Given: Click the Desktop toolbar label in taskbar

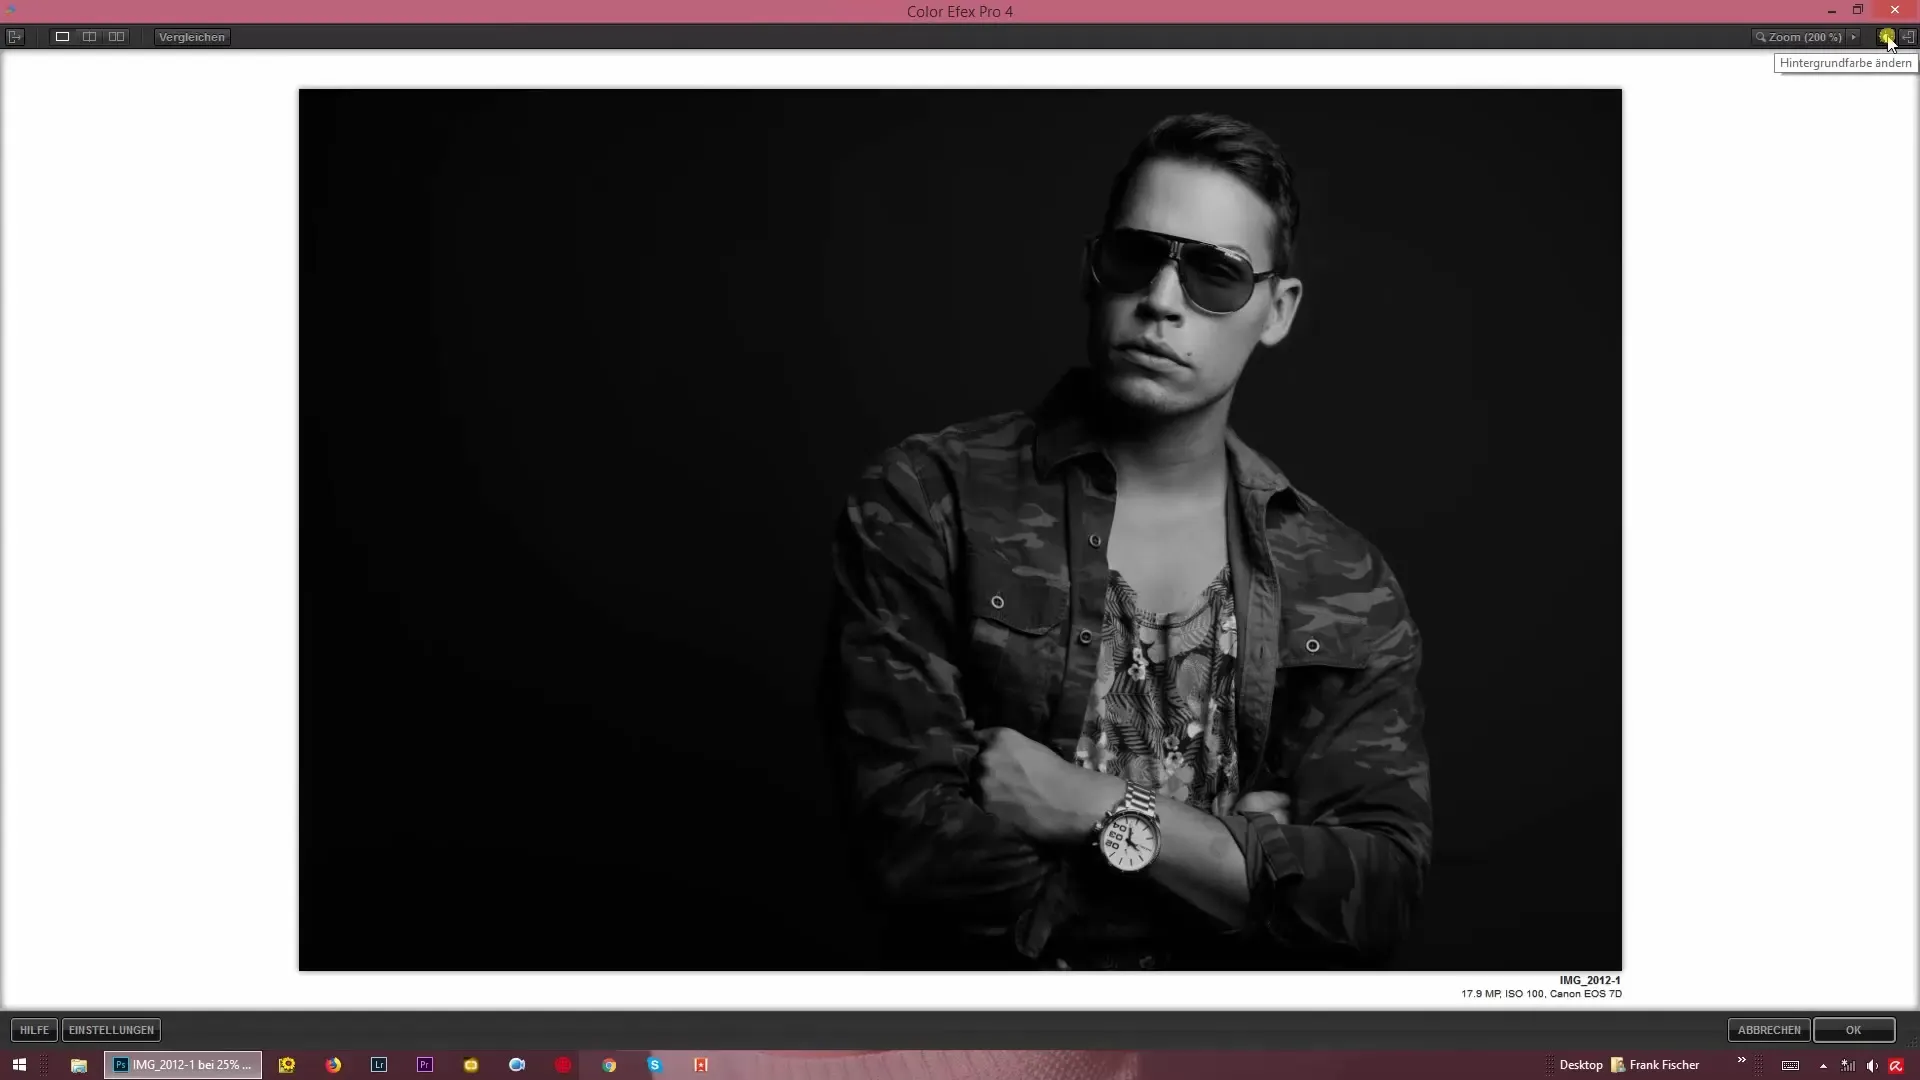Looking at the screenshot, I should coord(1581,1065).
